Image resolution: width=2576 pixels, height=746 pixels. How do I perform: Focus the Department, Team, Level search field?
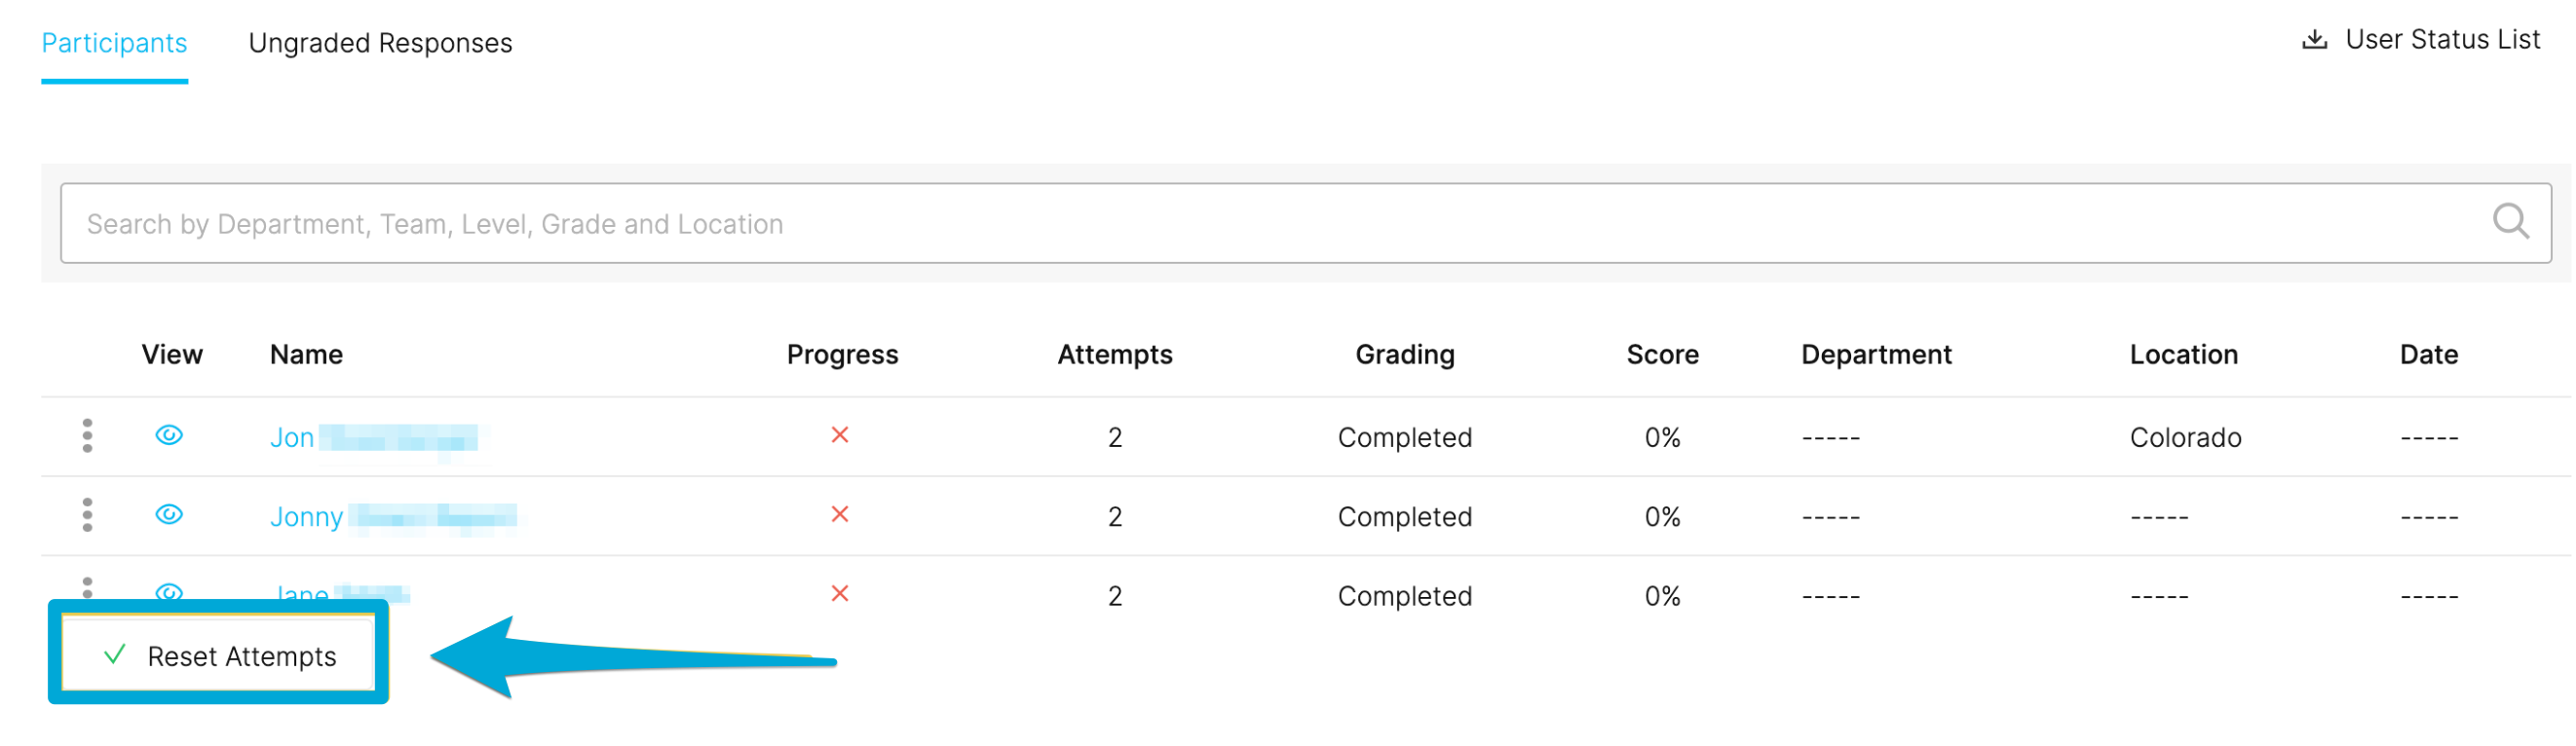(1306, 223)
